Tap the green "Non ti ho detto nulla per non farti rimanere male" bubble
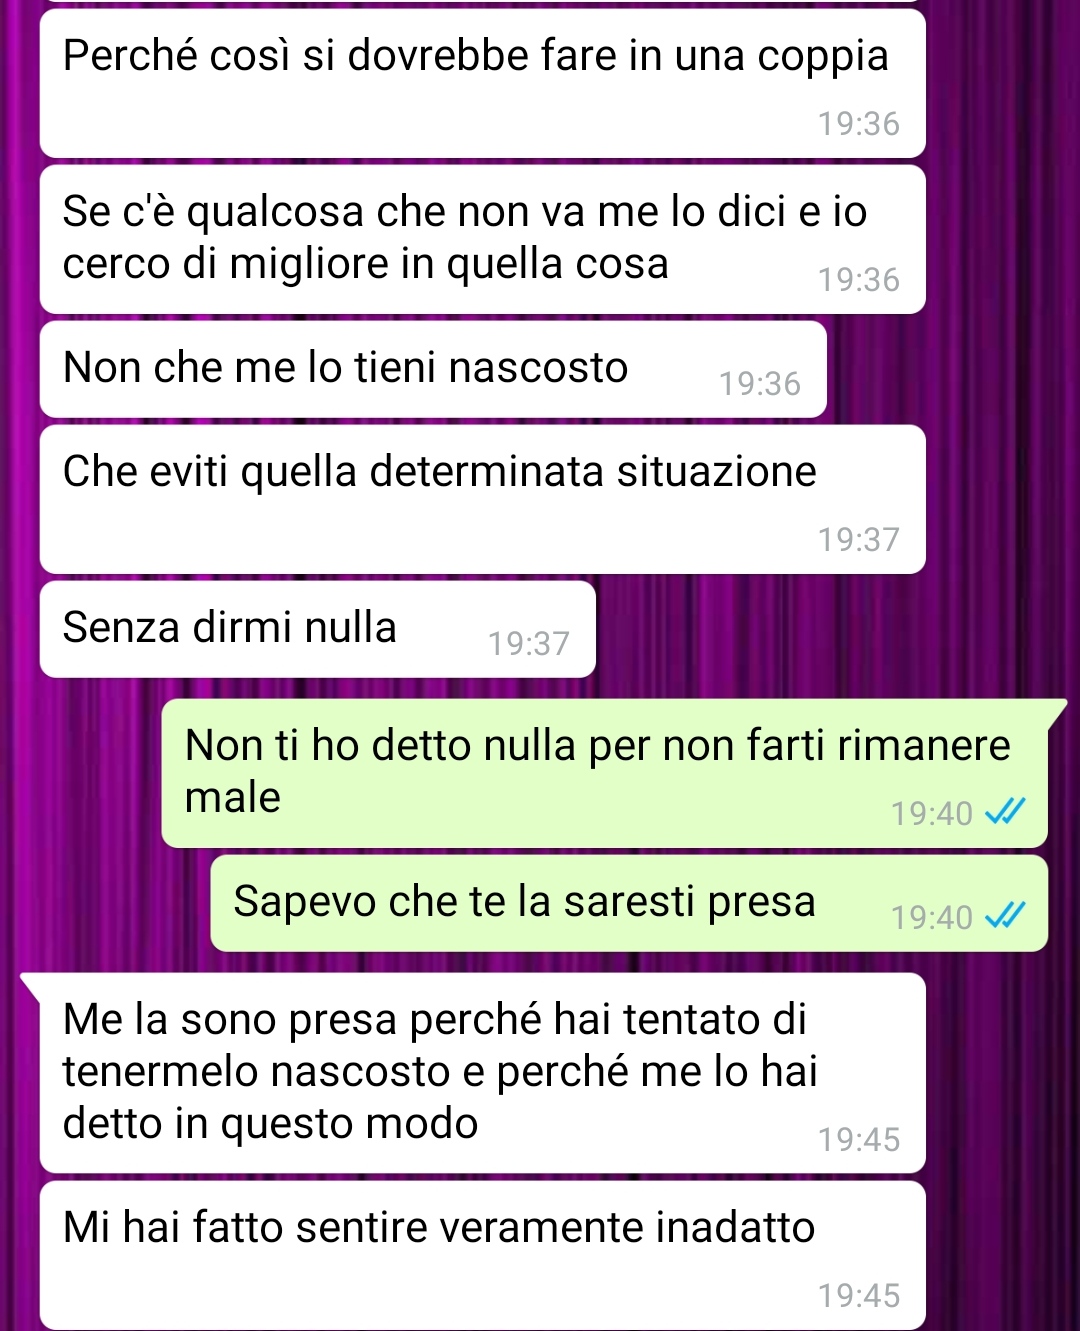 click(x=605, y=773)
